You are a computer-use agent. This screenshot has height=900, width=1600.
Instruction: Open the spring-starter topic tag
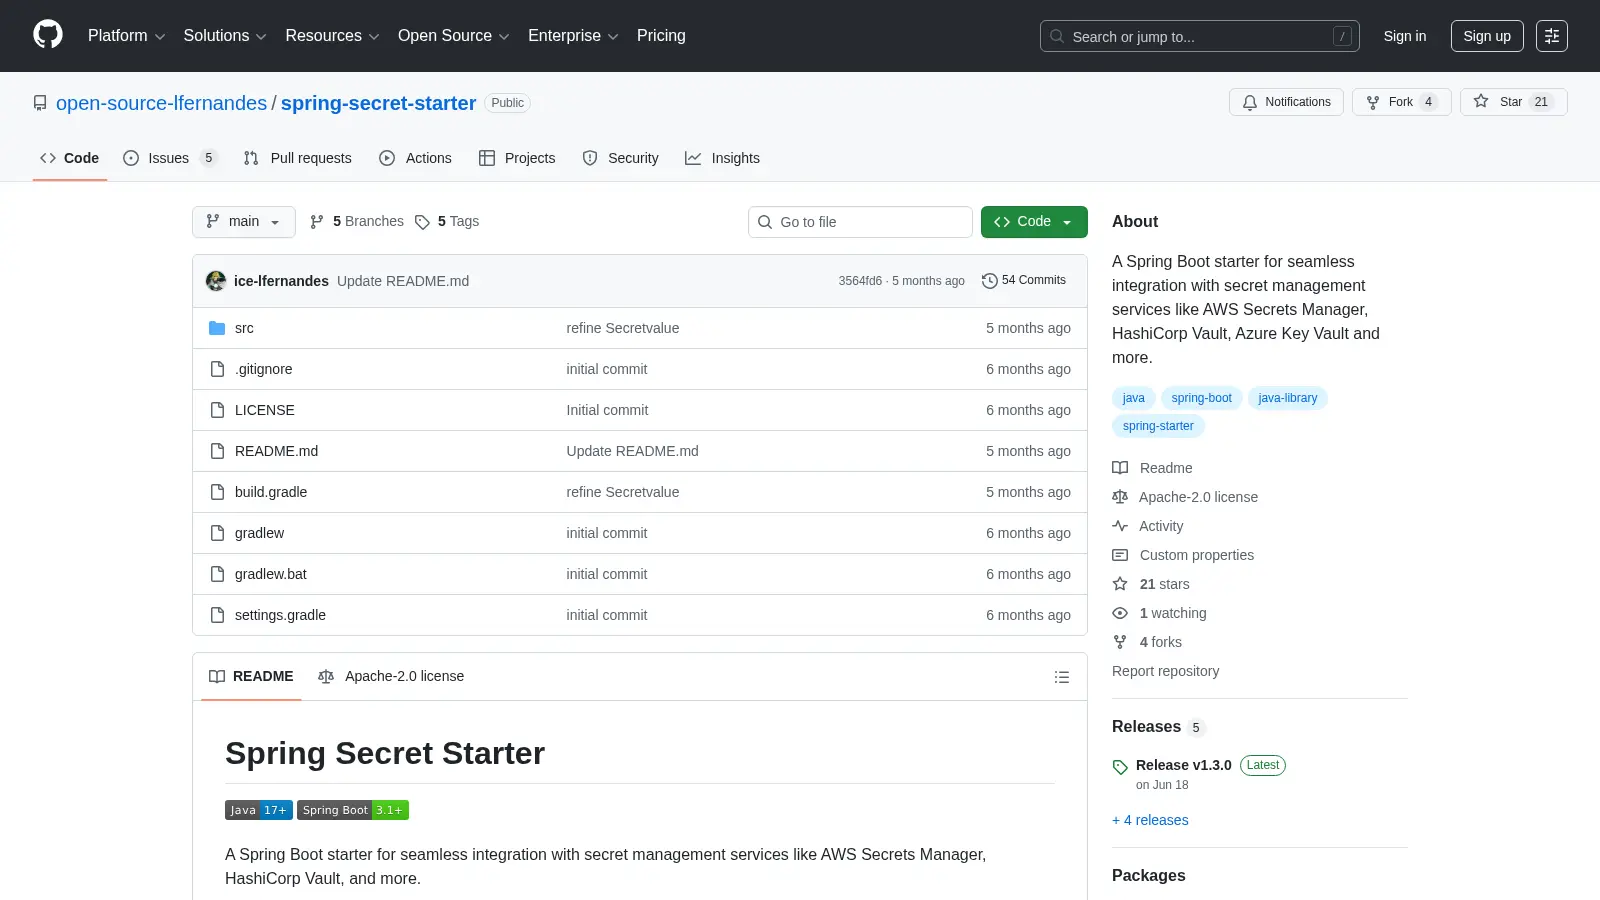click(x=1158, y=426)
